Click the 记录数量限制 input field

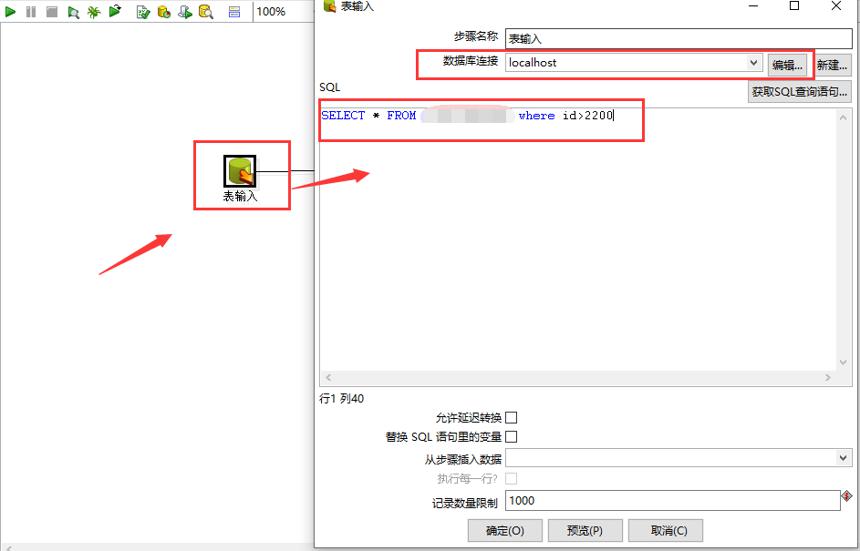(672, 501)
